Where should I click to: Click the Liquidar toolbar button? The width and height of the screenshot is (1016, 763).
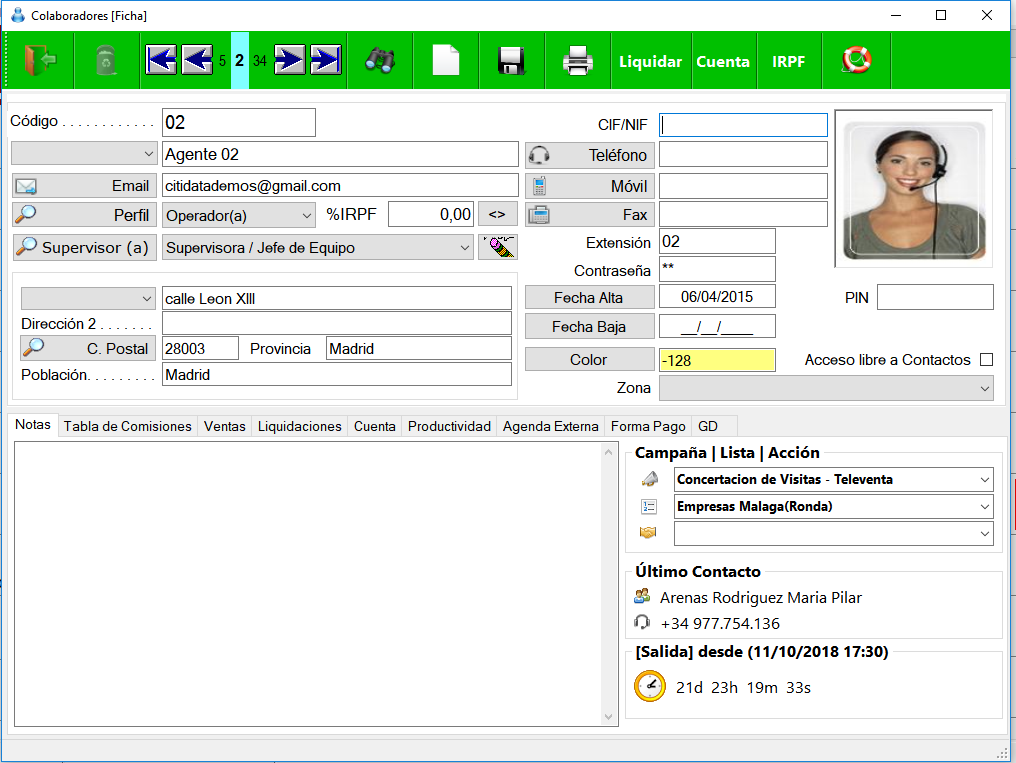(651, 62)
